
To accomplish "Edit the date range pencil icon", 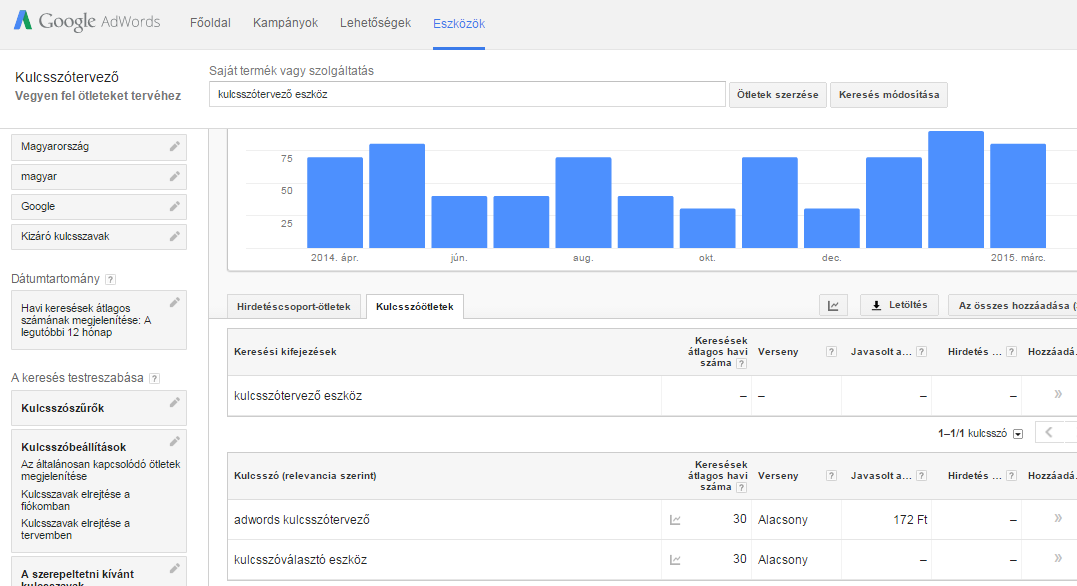I will click(174, 302).
